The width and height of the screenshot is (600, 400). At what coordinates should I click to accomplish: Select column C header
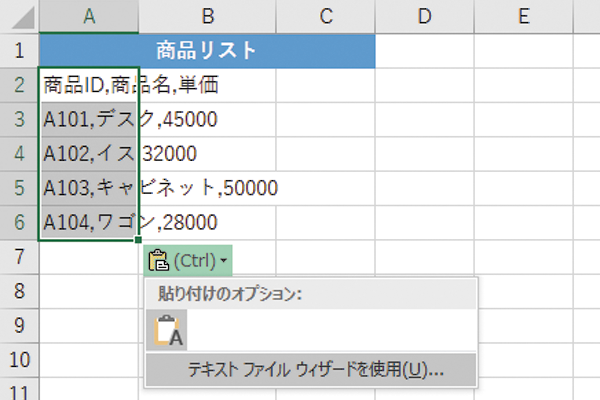[x=326, y=16]
